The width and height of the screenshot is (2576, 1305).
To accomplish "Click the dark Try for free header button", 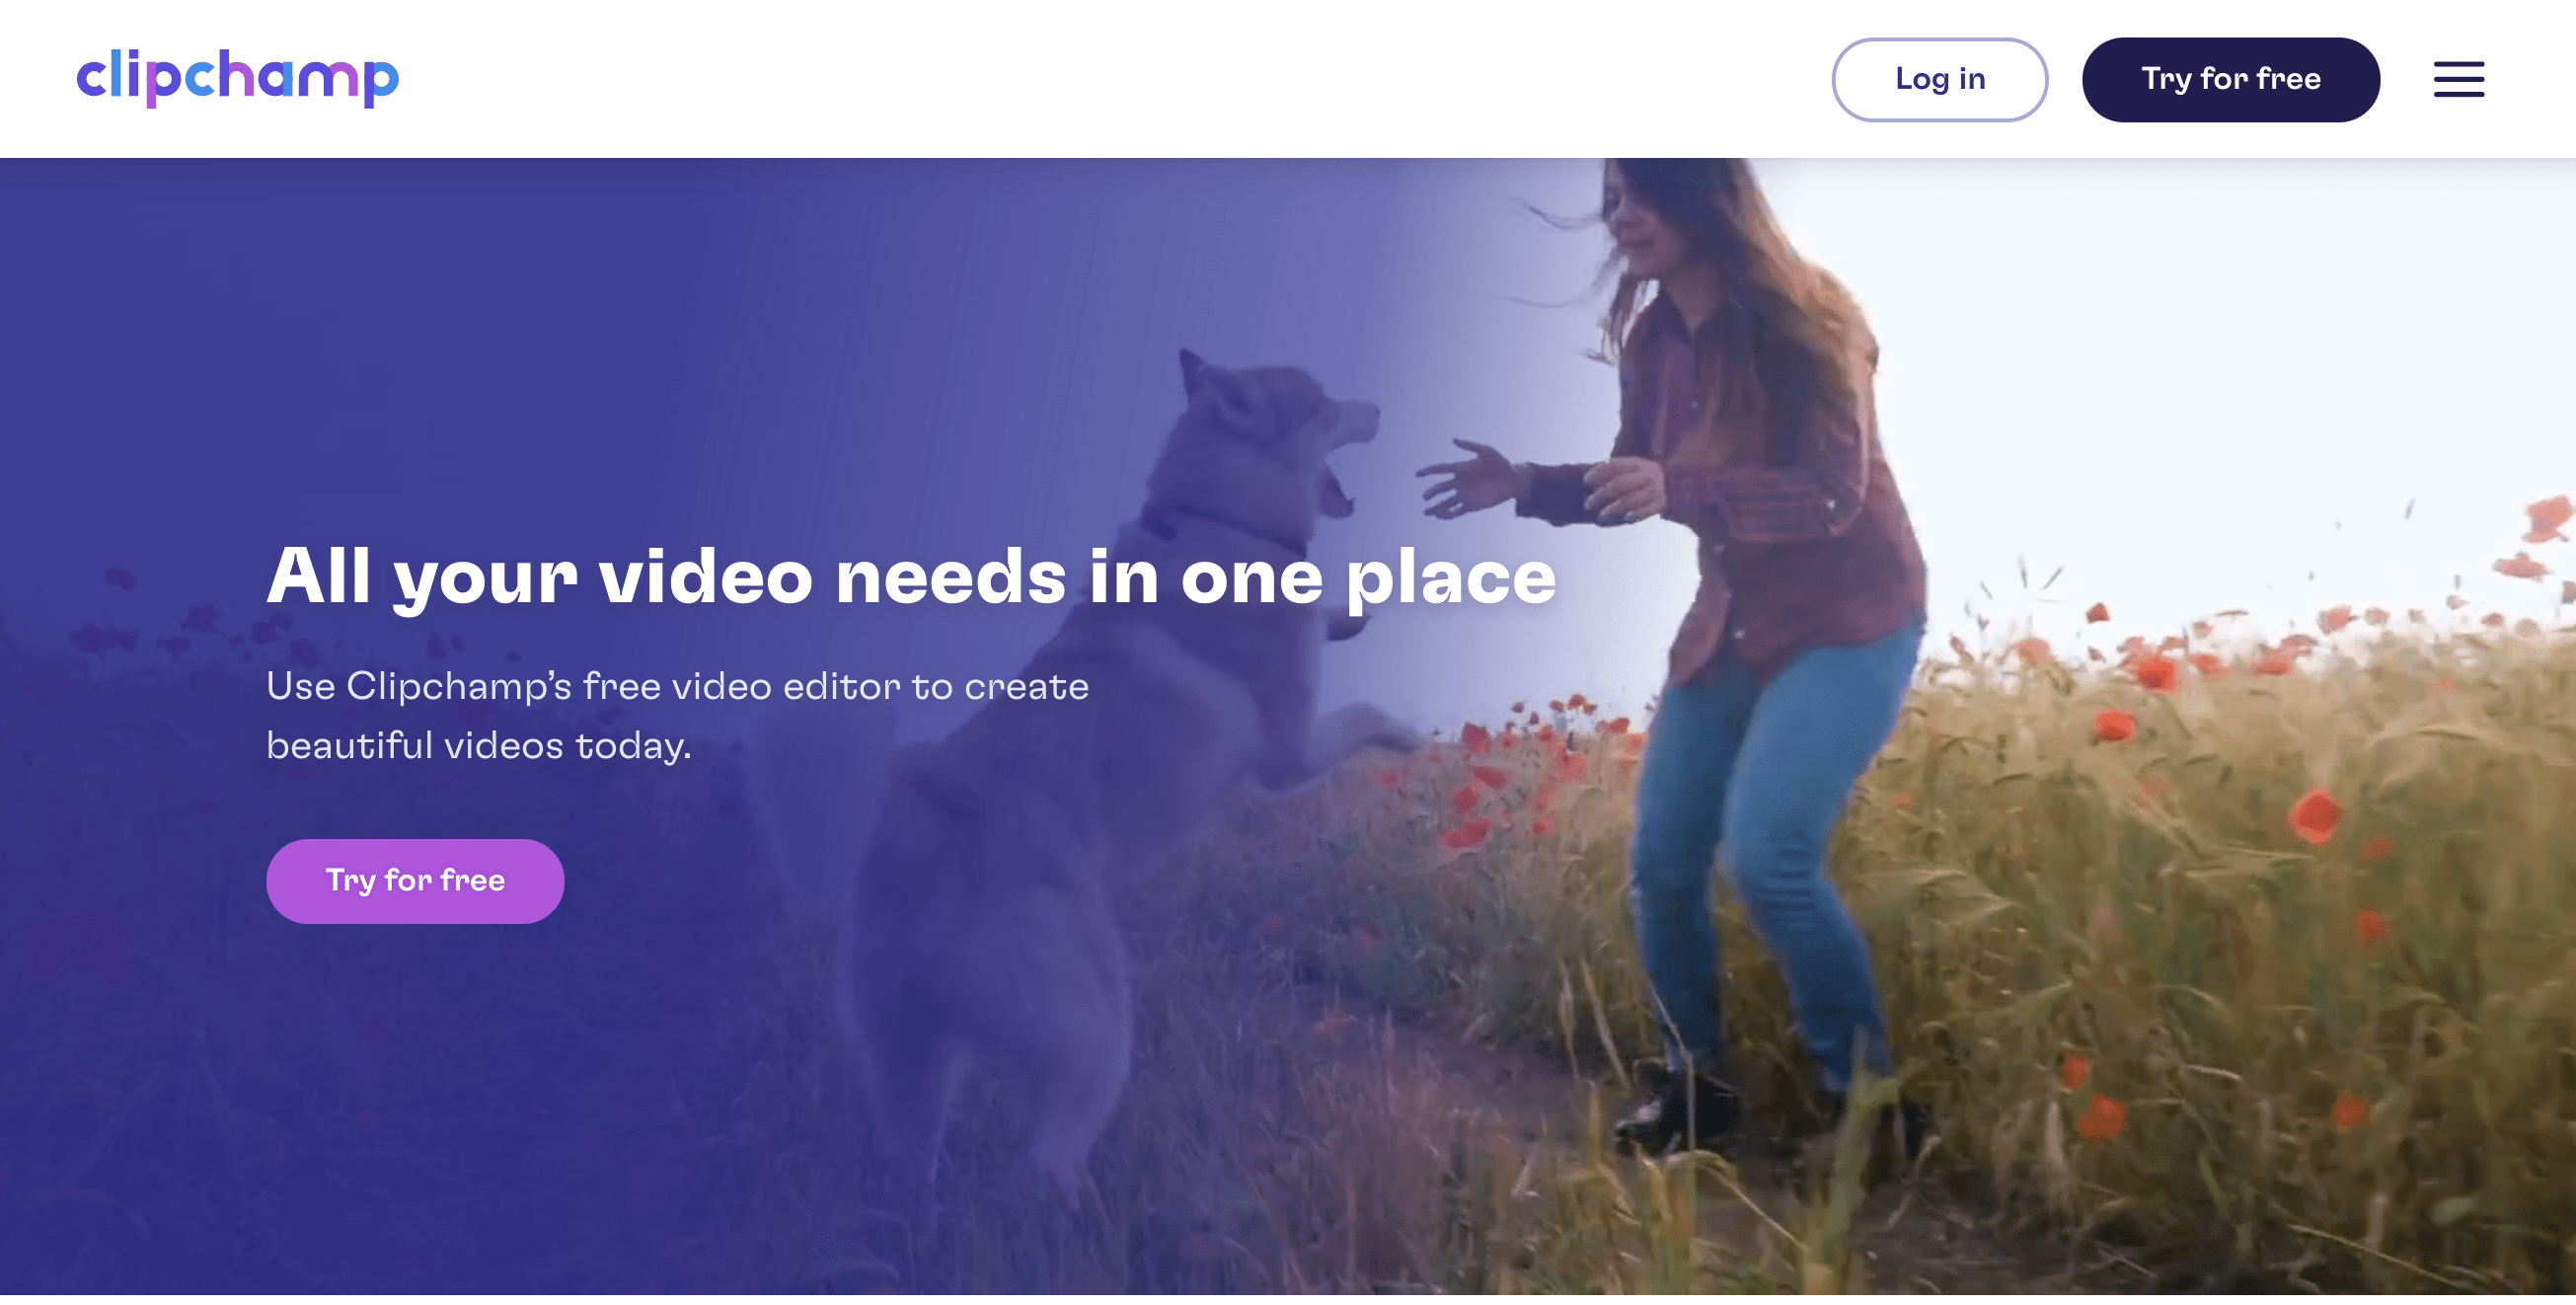I will coord(2230,79).
